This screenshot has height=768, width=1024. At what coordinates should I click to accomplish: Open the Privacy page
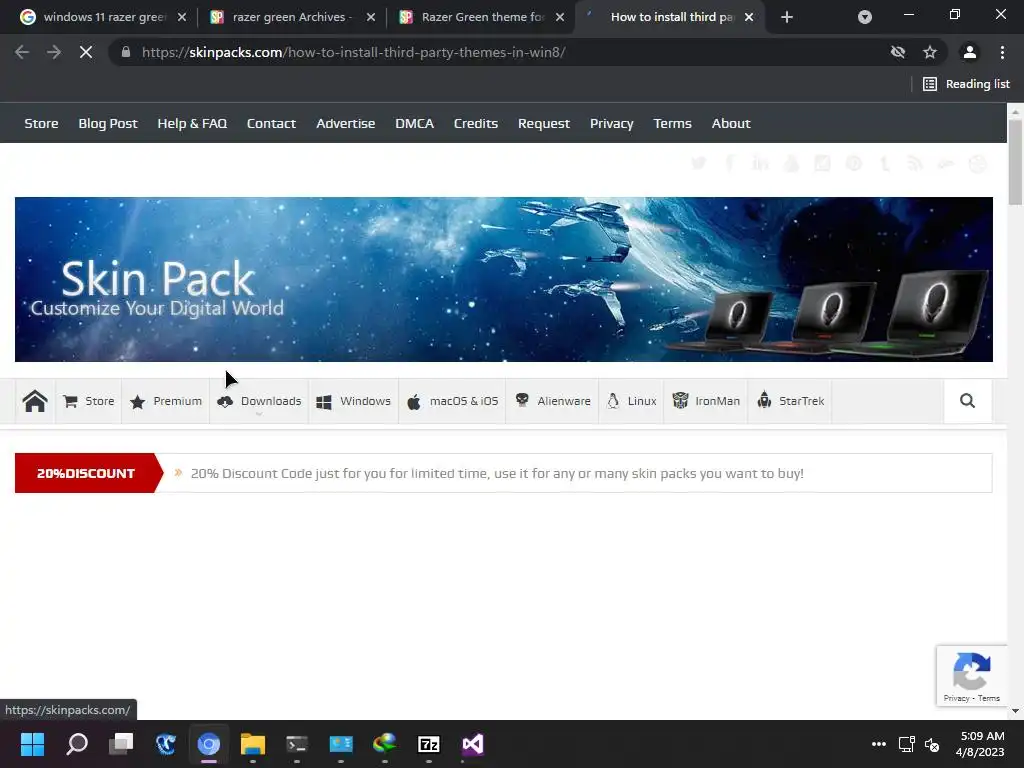pyautogui.click(x=611, y=123)
